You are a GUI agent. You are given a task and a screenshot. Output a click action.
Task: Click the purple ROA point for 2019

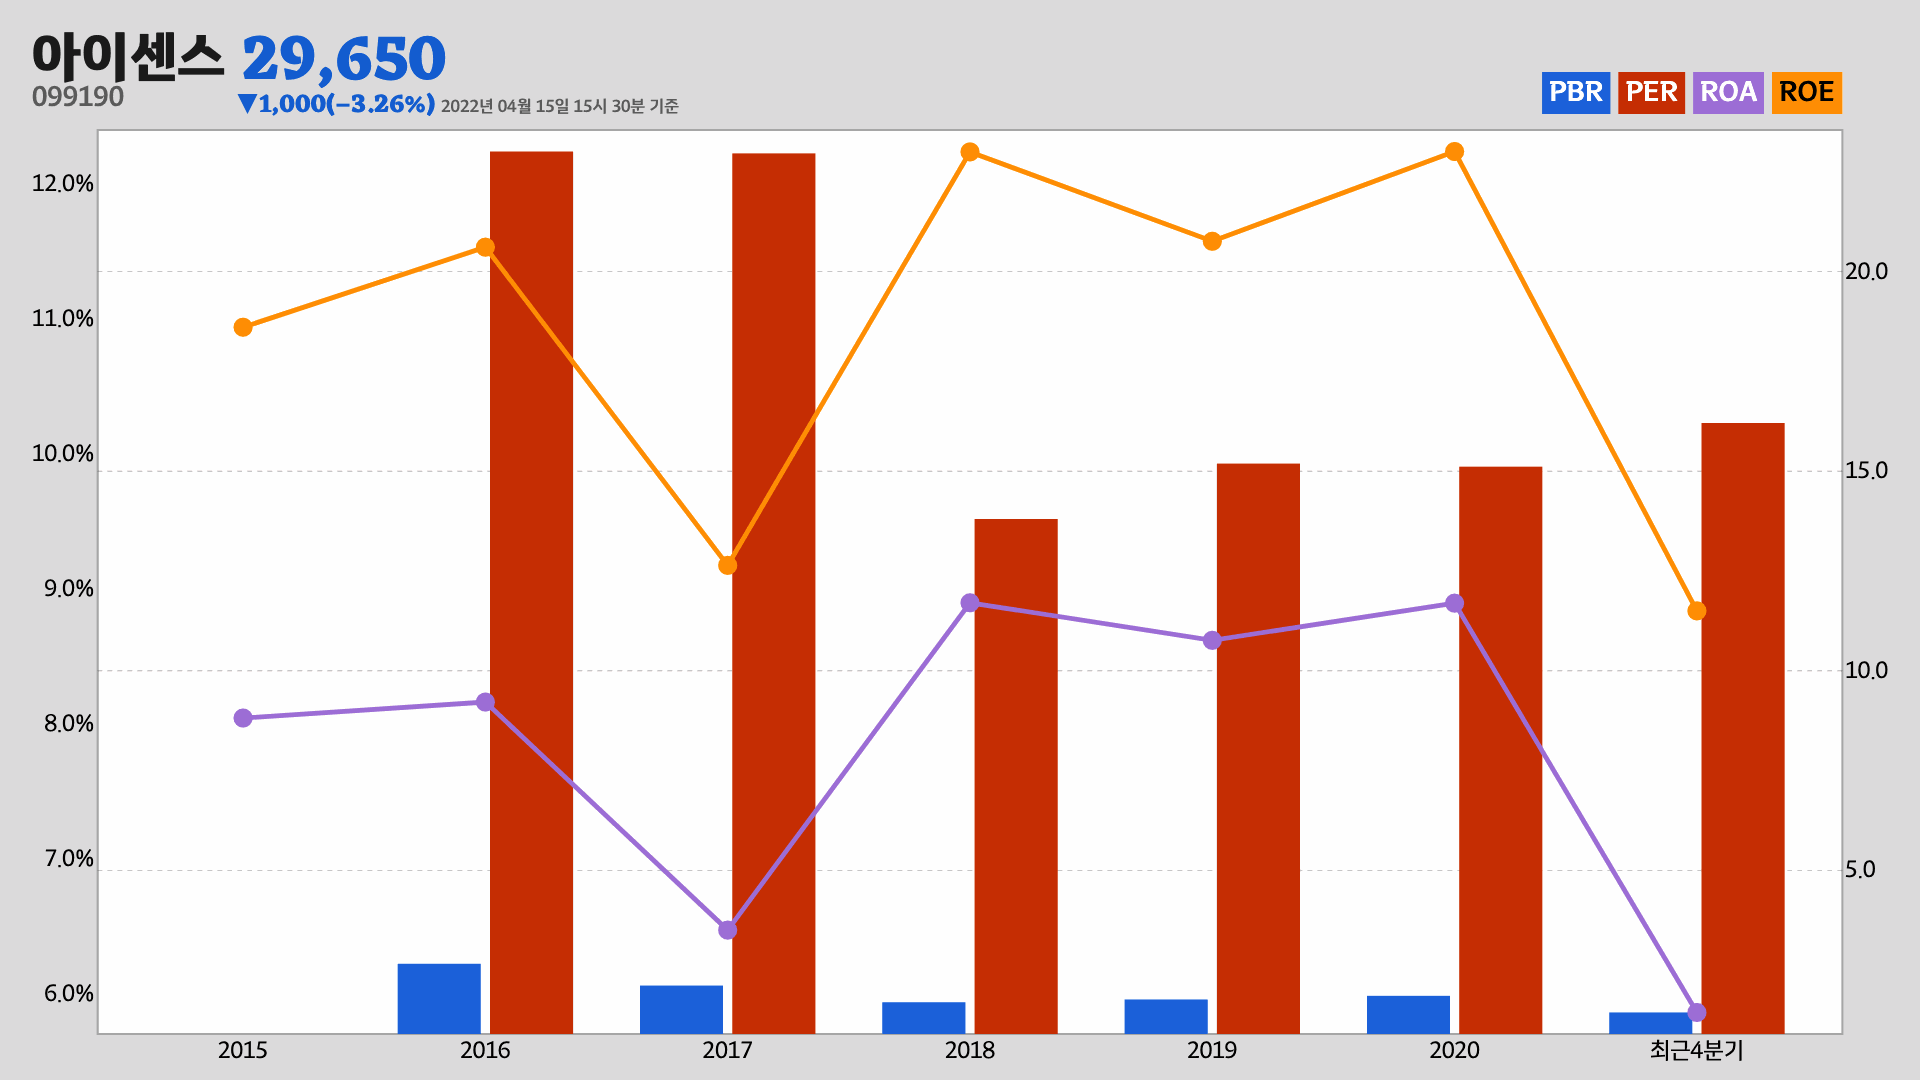pos(1212,640)
